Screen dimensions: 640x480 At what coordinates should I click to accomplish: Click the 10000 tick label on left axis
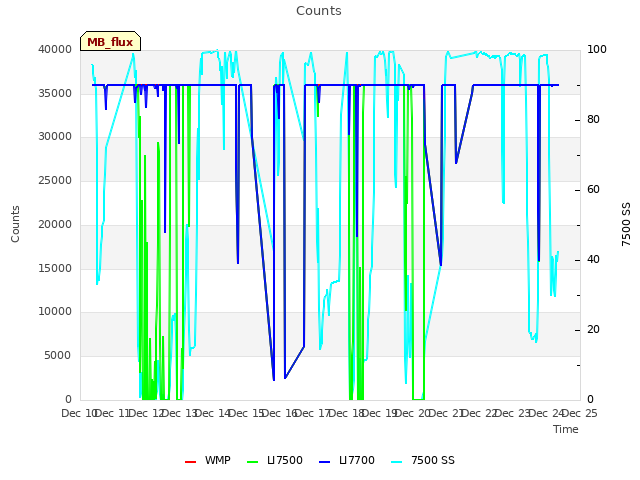click(55, 311)
